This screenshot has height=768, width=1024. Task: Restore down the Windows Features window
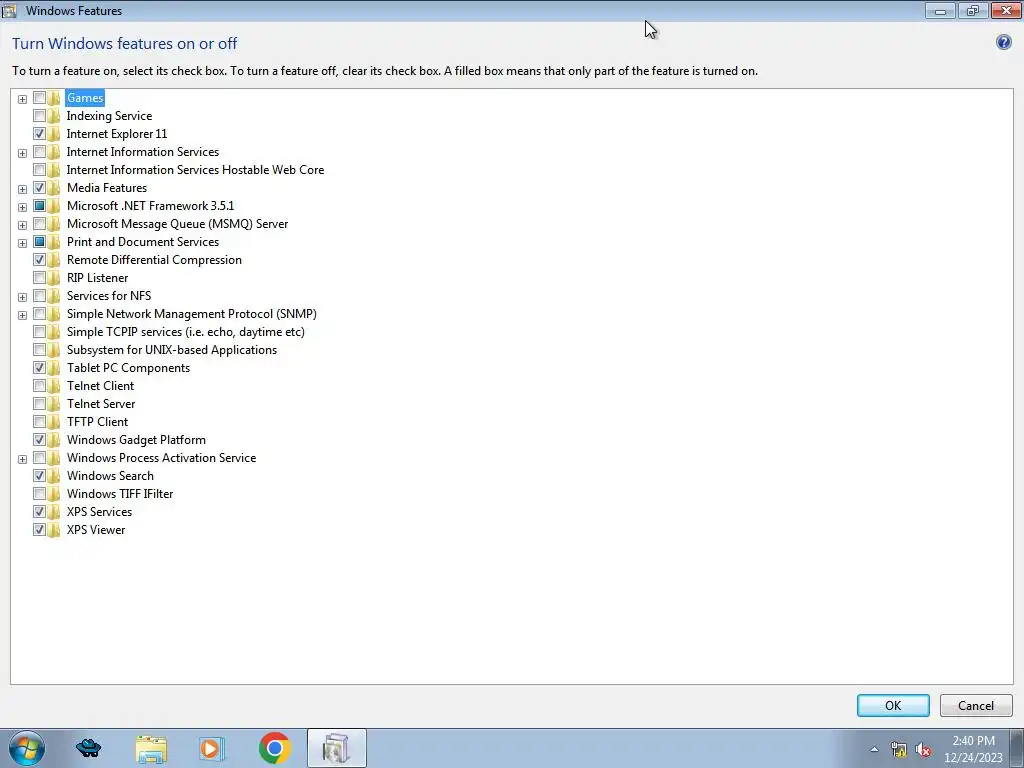(x=972, y=10)
